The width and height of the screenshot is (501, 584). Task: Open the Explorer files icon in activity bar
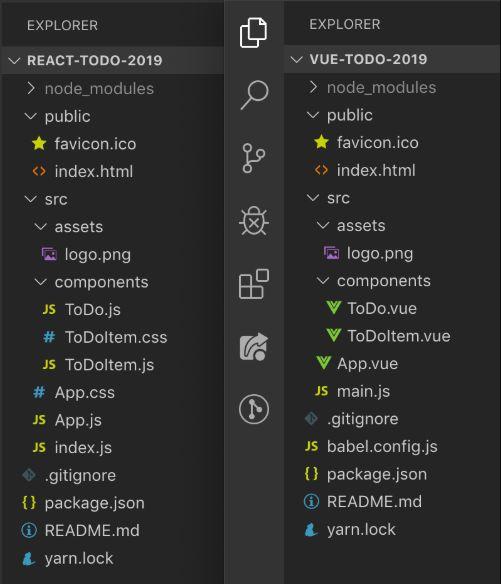tap(253, 33)
